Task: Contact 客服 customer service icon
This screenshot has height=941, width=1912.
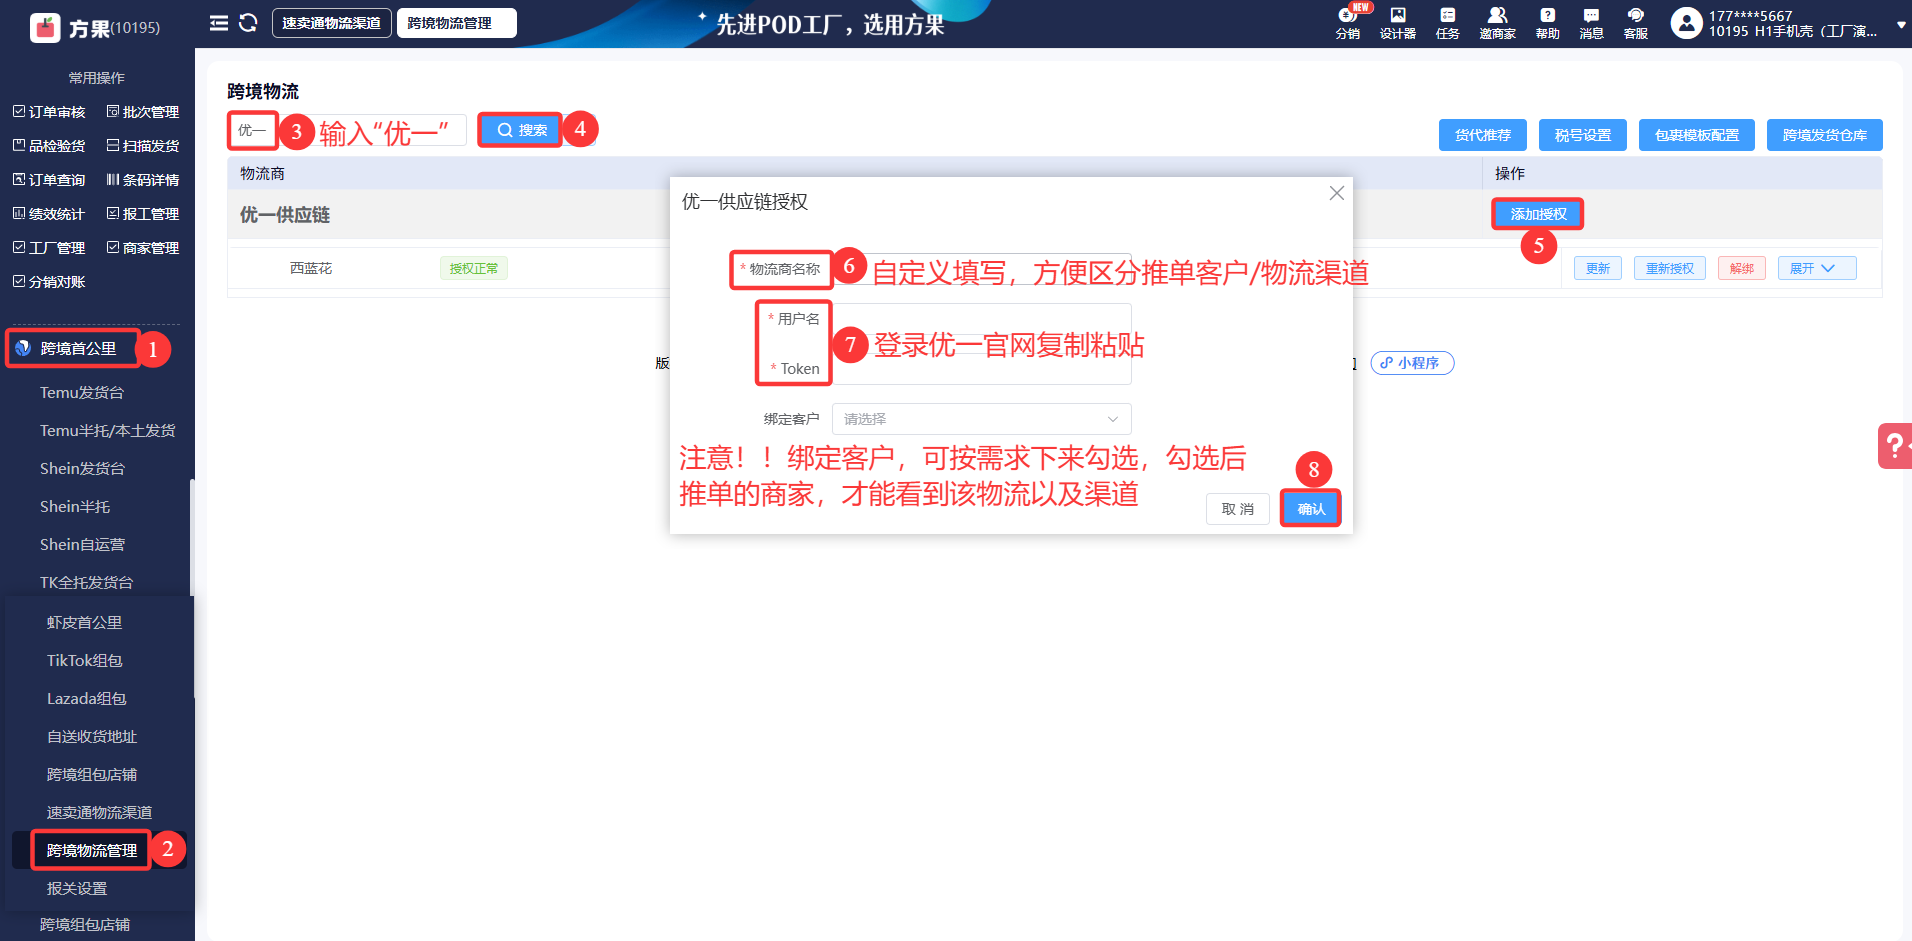Action: tap(1636, 23)
